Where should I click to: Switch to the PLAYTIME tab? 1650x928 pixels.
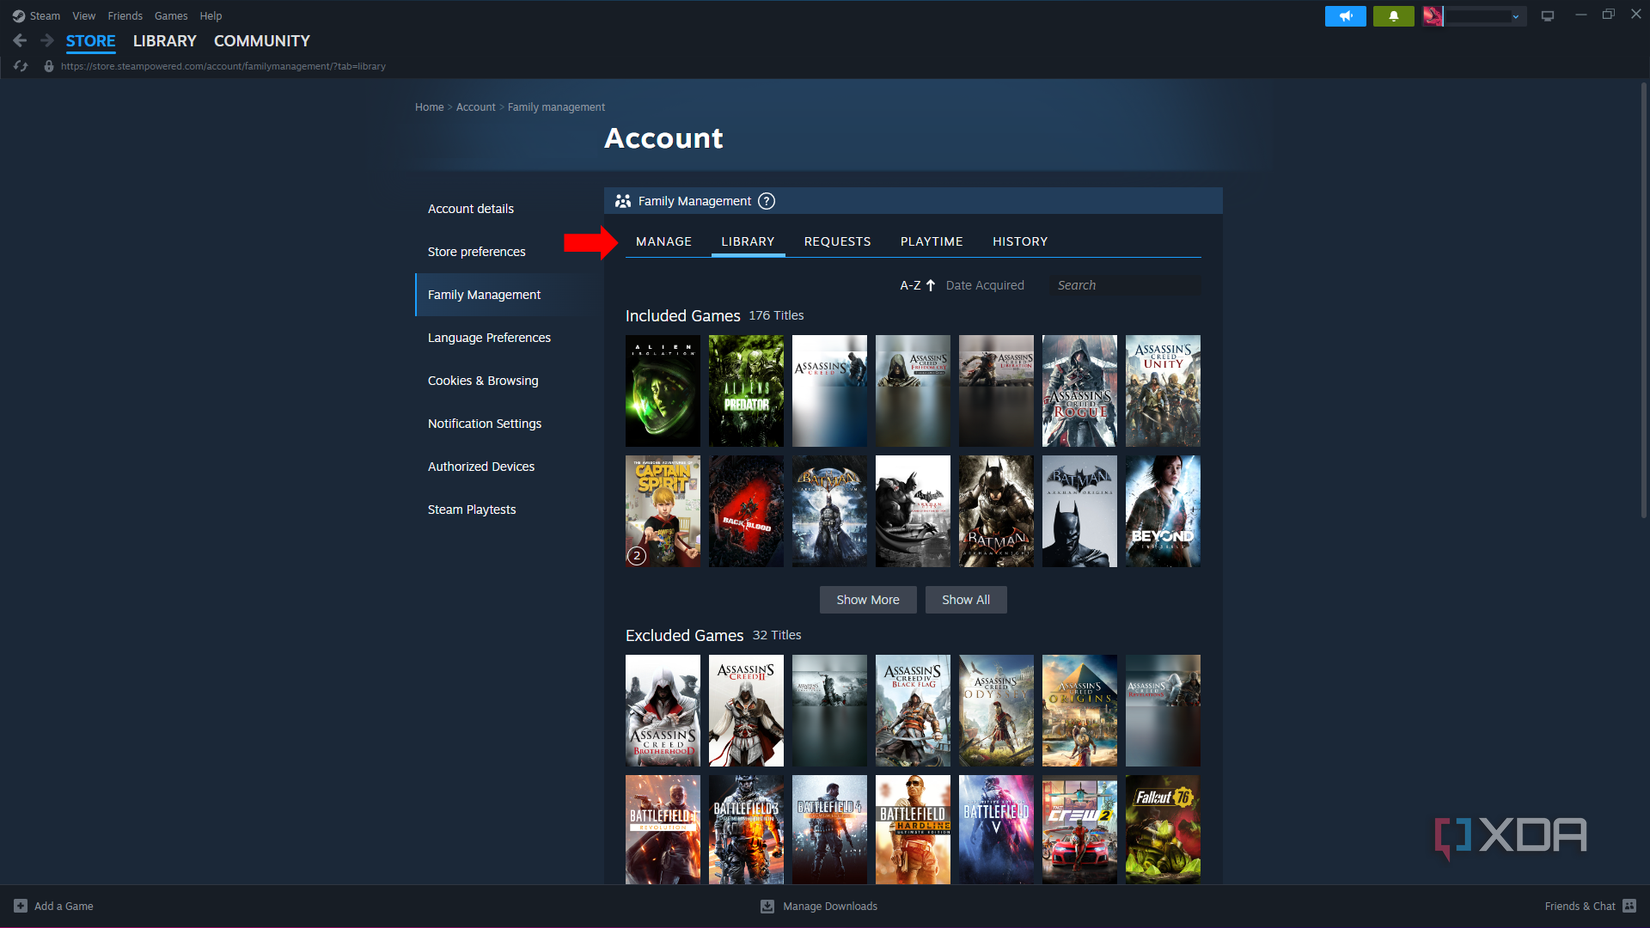931,241
